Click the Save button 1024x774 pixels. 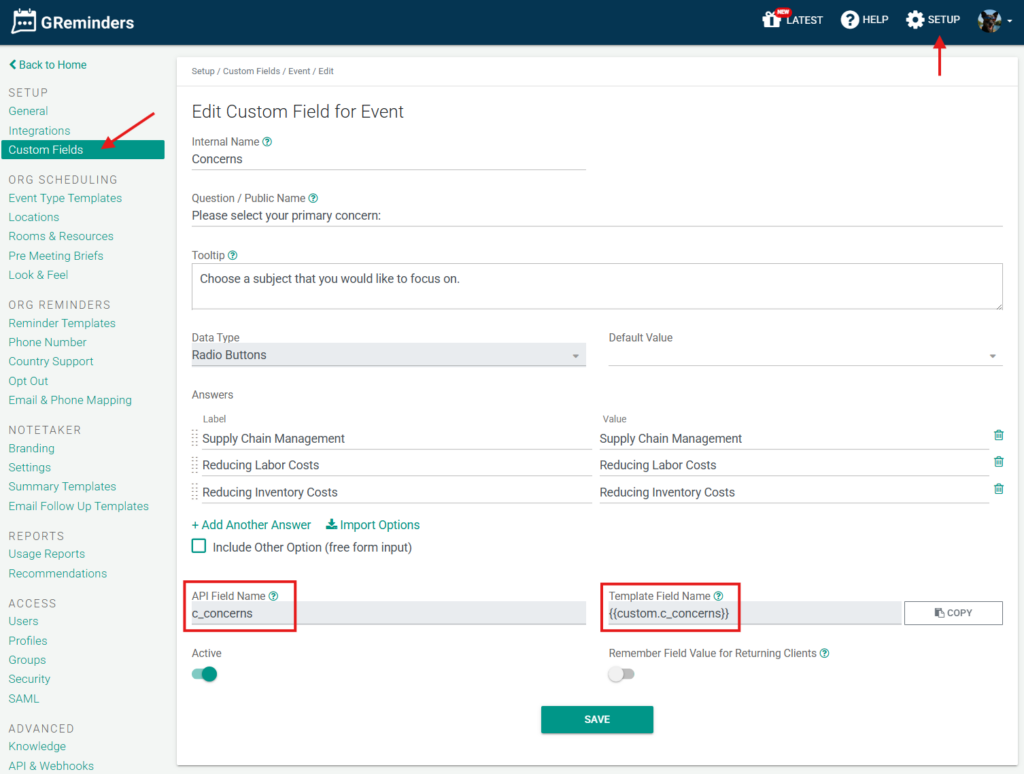(x=597, y=719)
